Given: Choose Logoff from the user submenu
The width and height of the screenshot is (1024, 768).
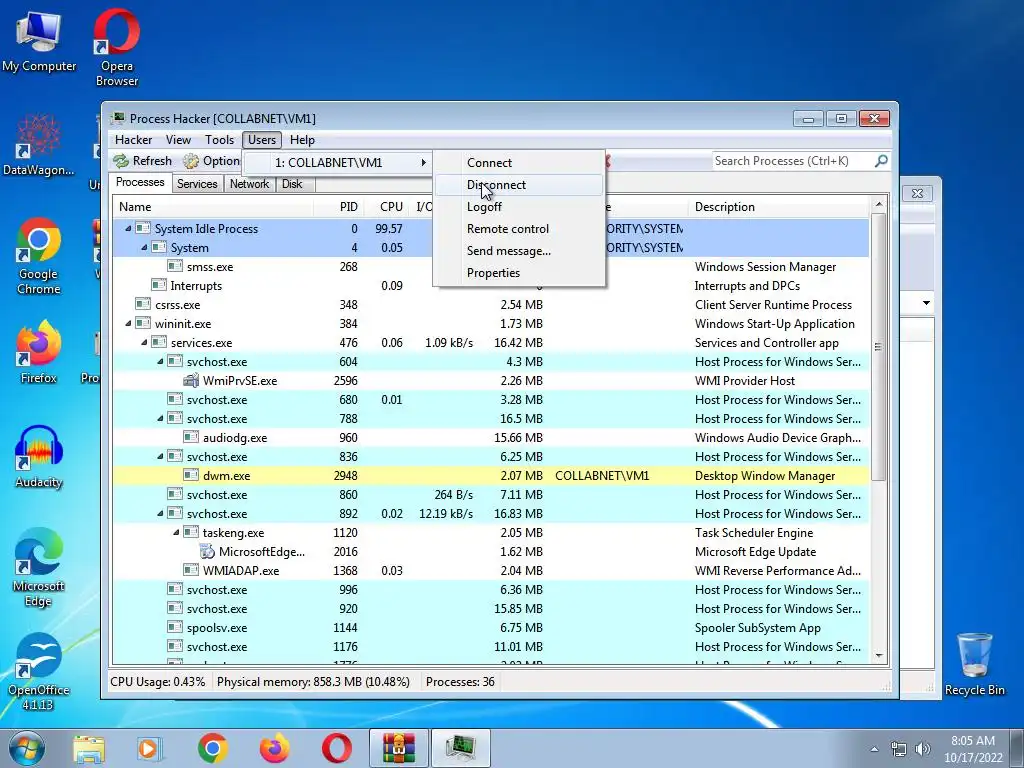Looking at the screenshot, I should coord(519,206).
